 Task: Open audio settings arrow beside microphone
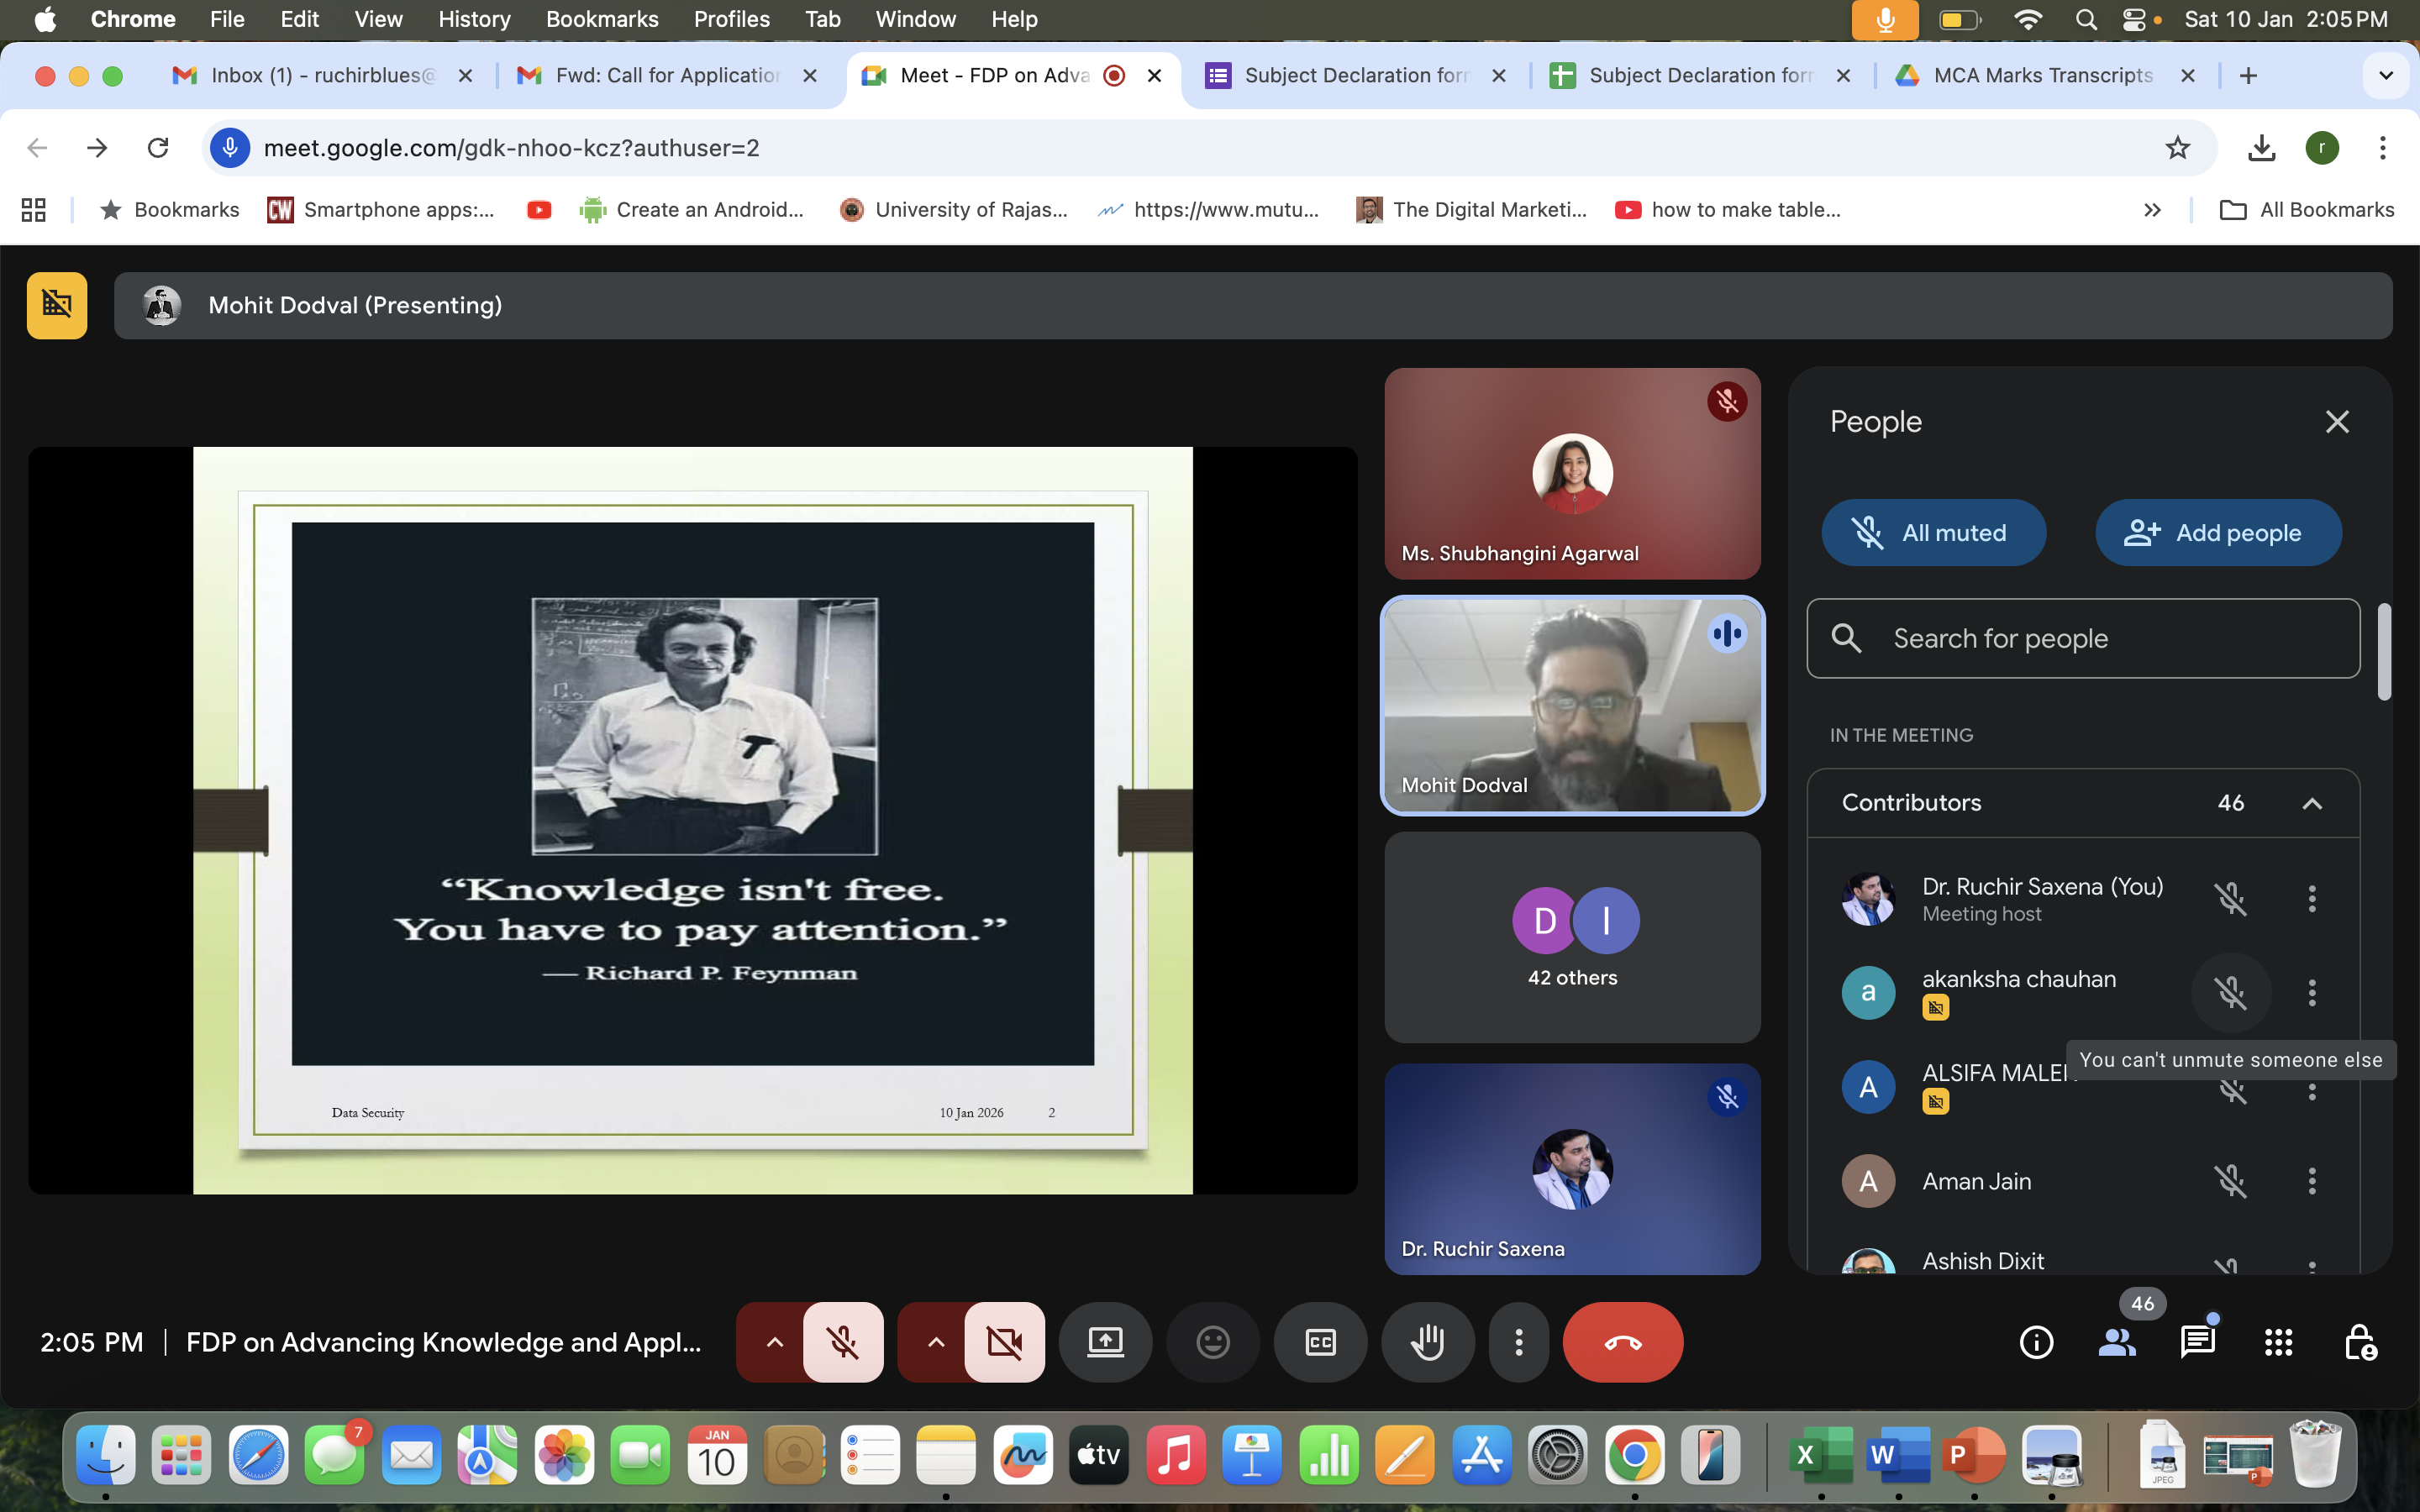coord(774,1342)
